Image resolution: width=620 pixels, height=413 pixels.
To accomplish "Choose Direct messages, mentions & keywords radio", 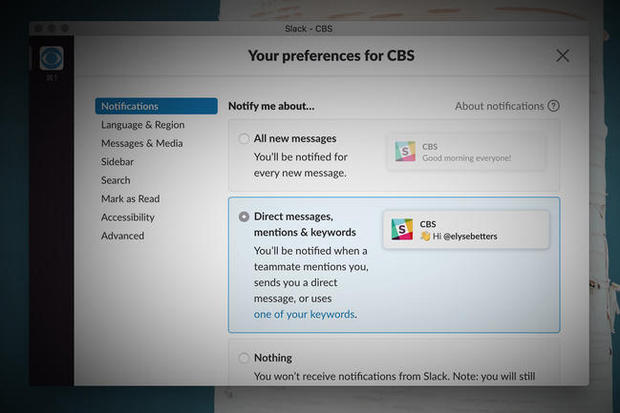I will (x=244, y=217).
